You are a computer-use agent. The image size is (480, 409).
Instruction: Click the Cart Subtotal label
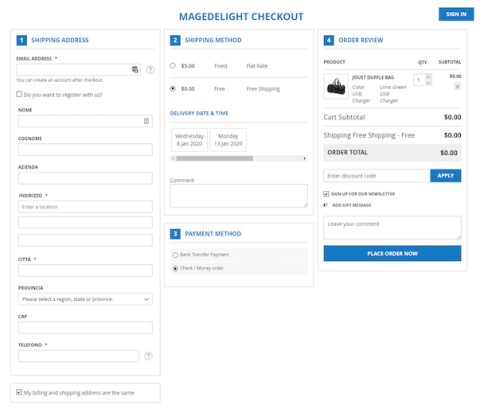point(344,117)
